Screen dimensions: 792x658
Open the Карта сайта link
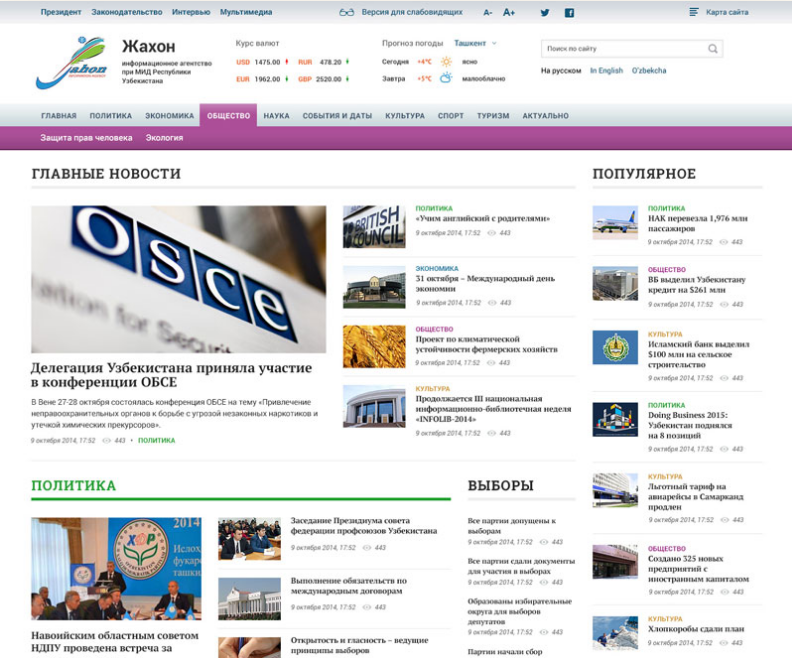(727, 12)
